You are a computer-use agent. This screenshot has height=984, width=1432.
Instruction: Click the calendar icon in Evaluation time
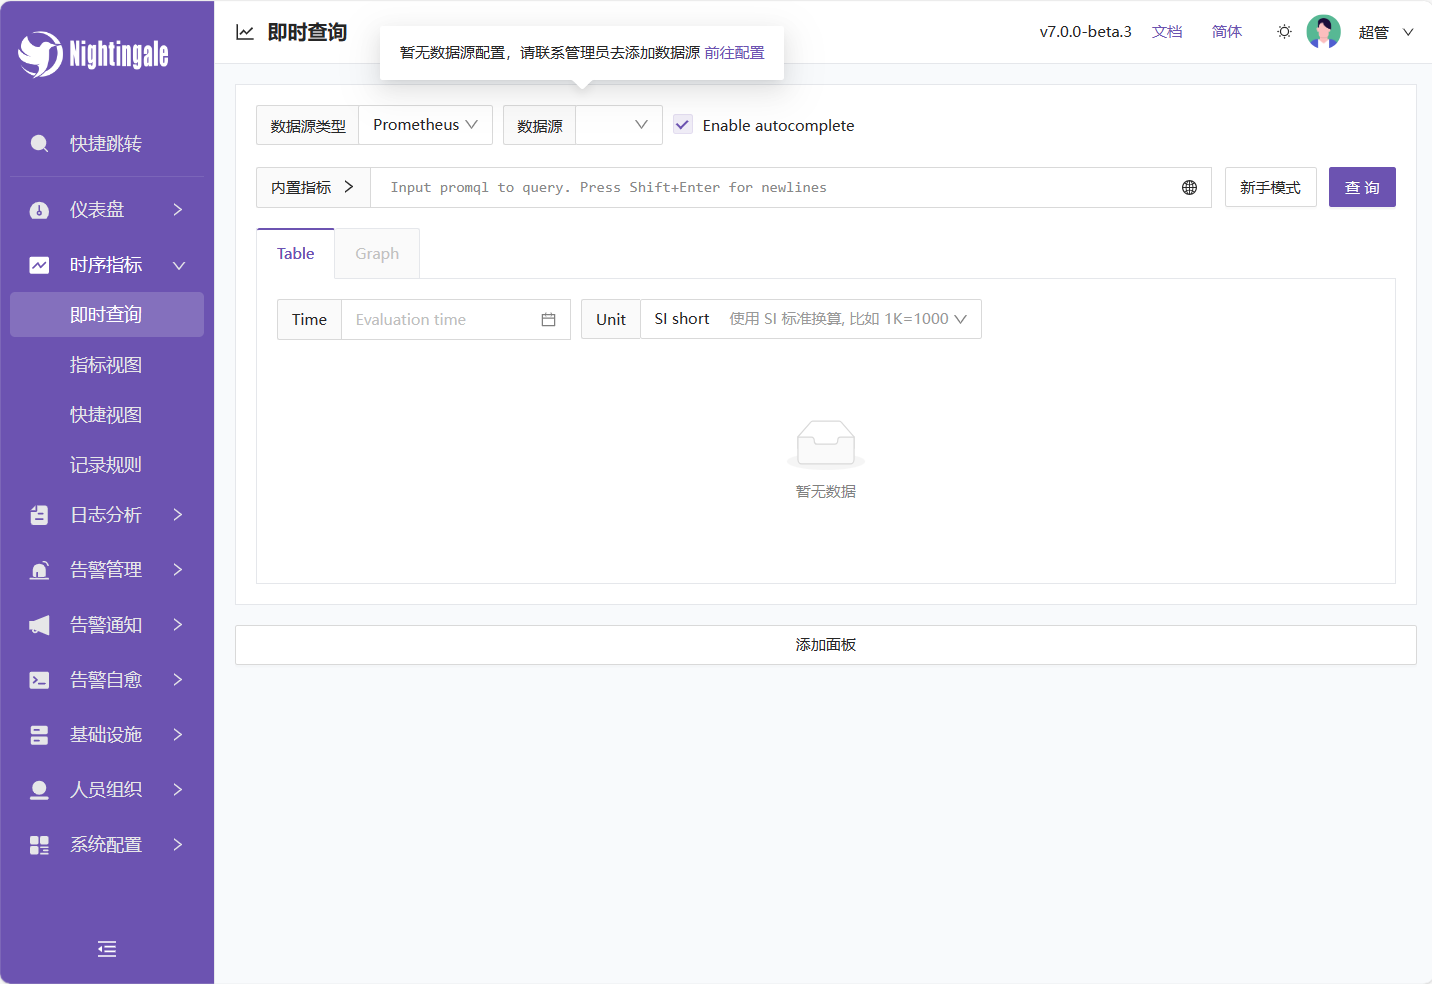(548, 320)
